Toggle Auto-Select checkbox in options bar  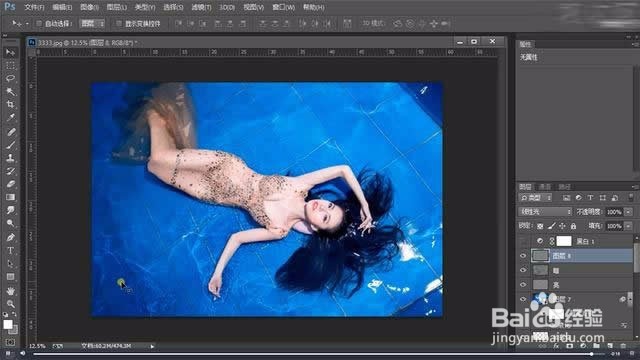click(39, 24)
